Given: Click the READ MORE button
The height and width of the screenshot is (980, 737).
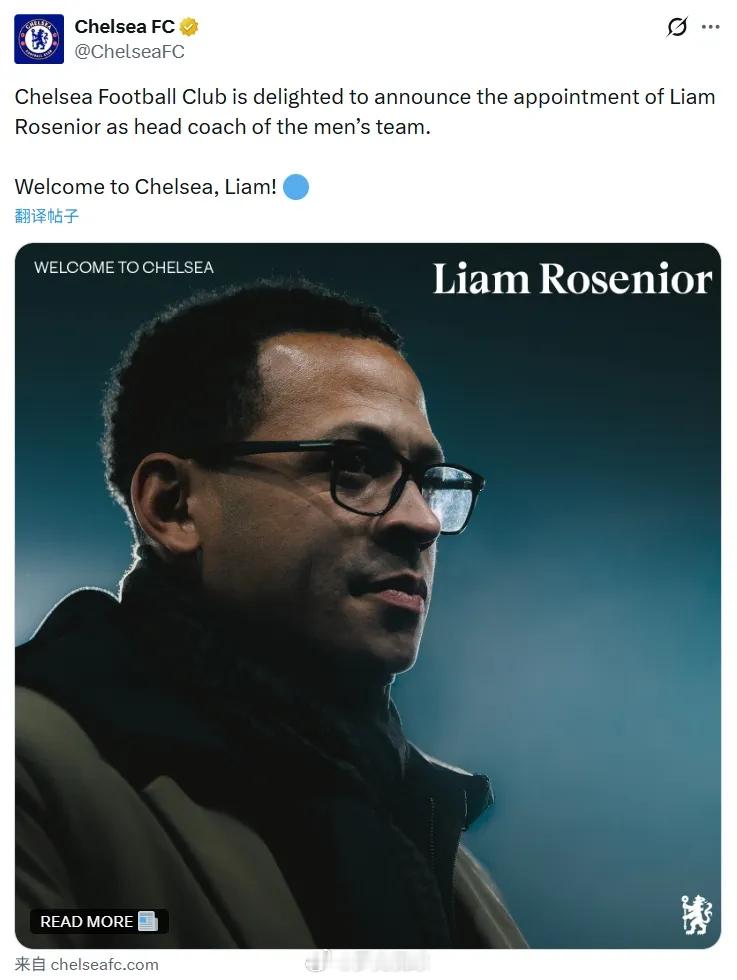Looking at the screenshot, I should coord(99,921).
